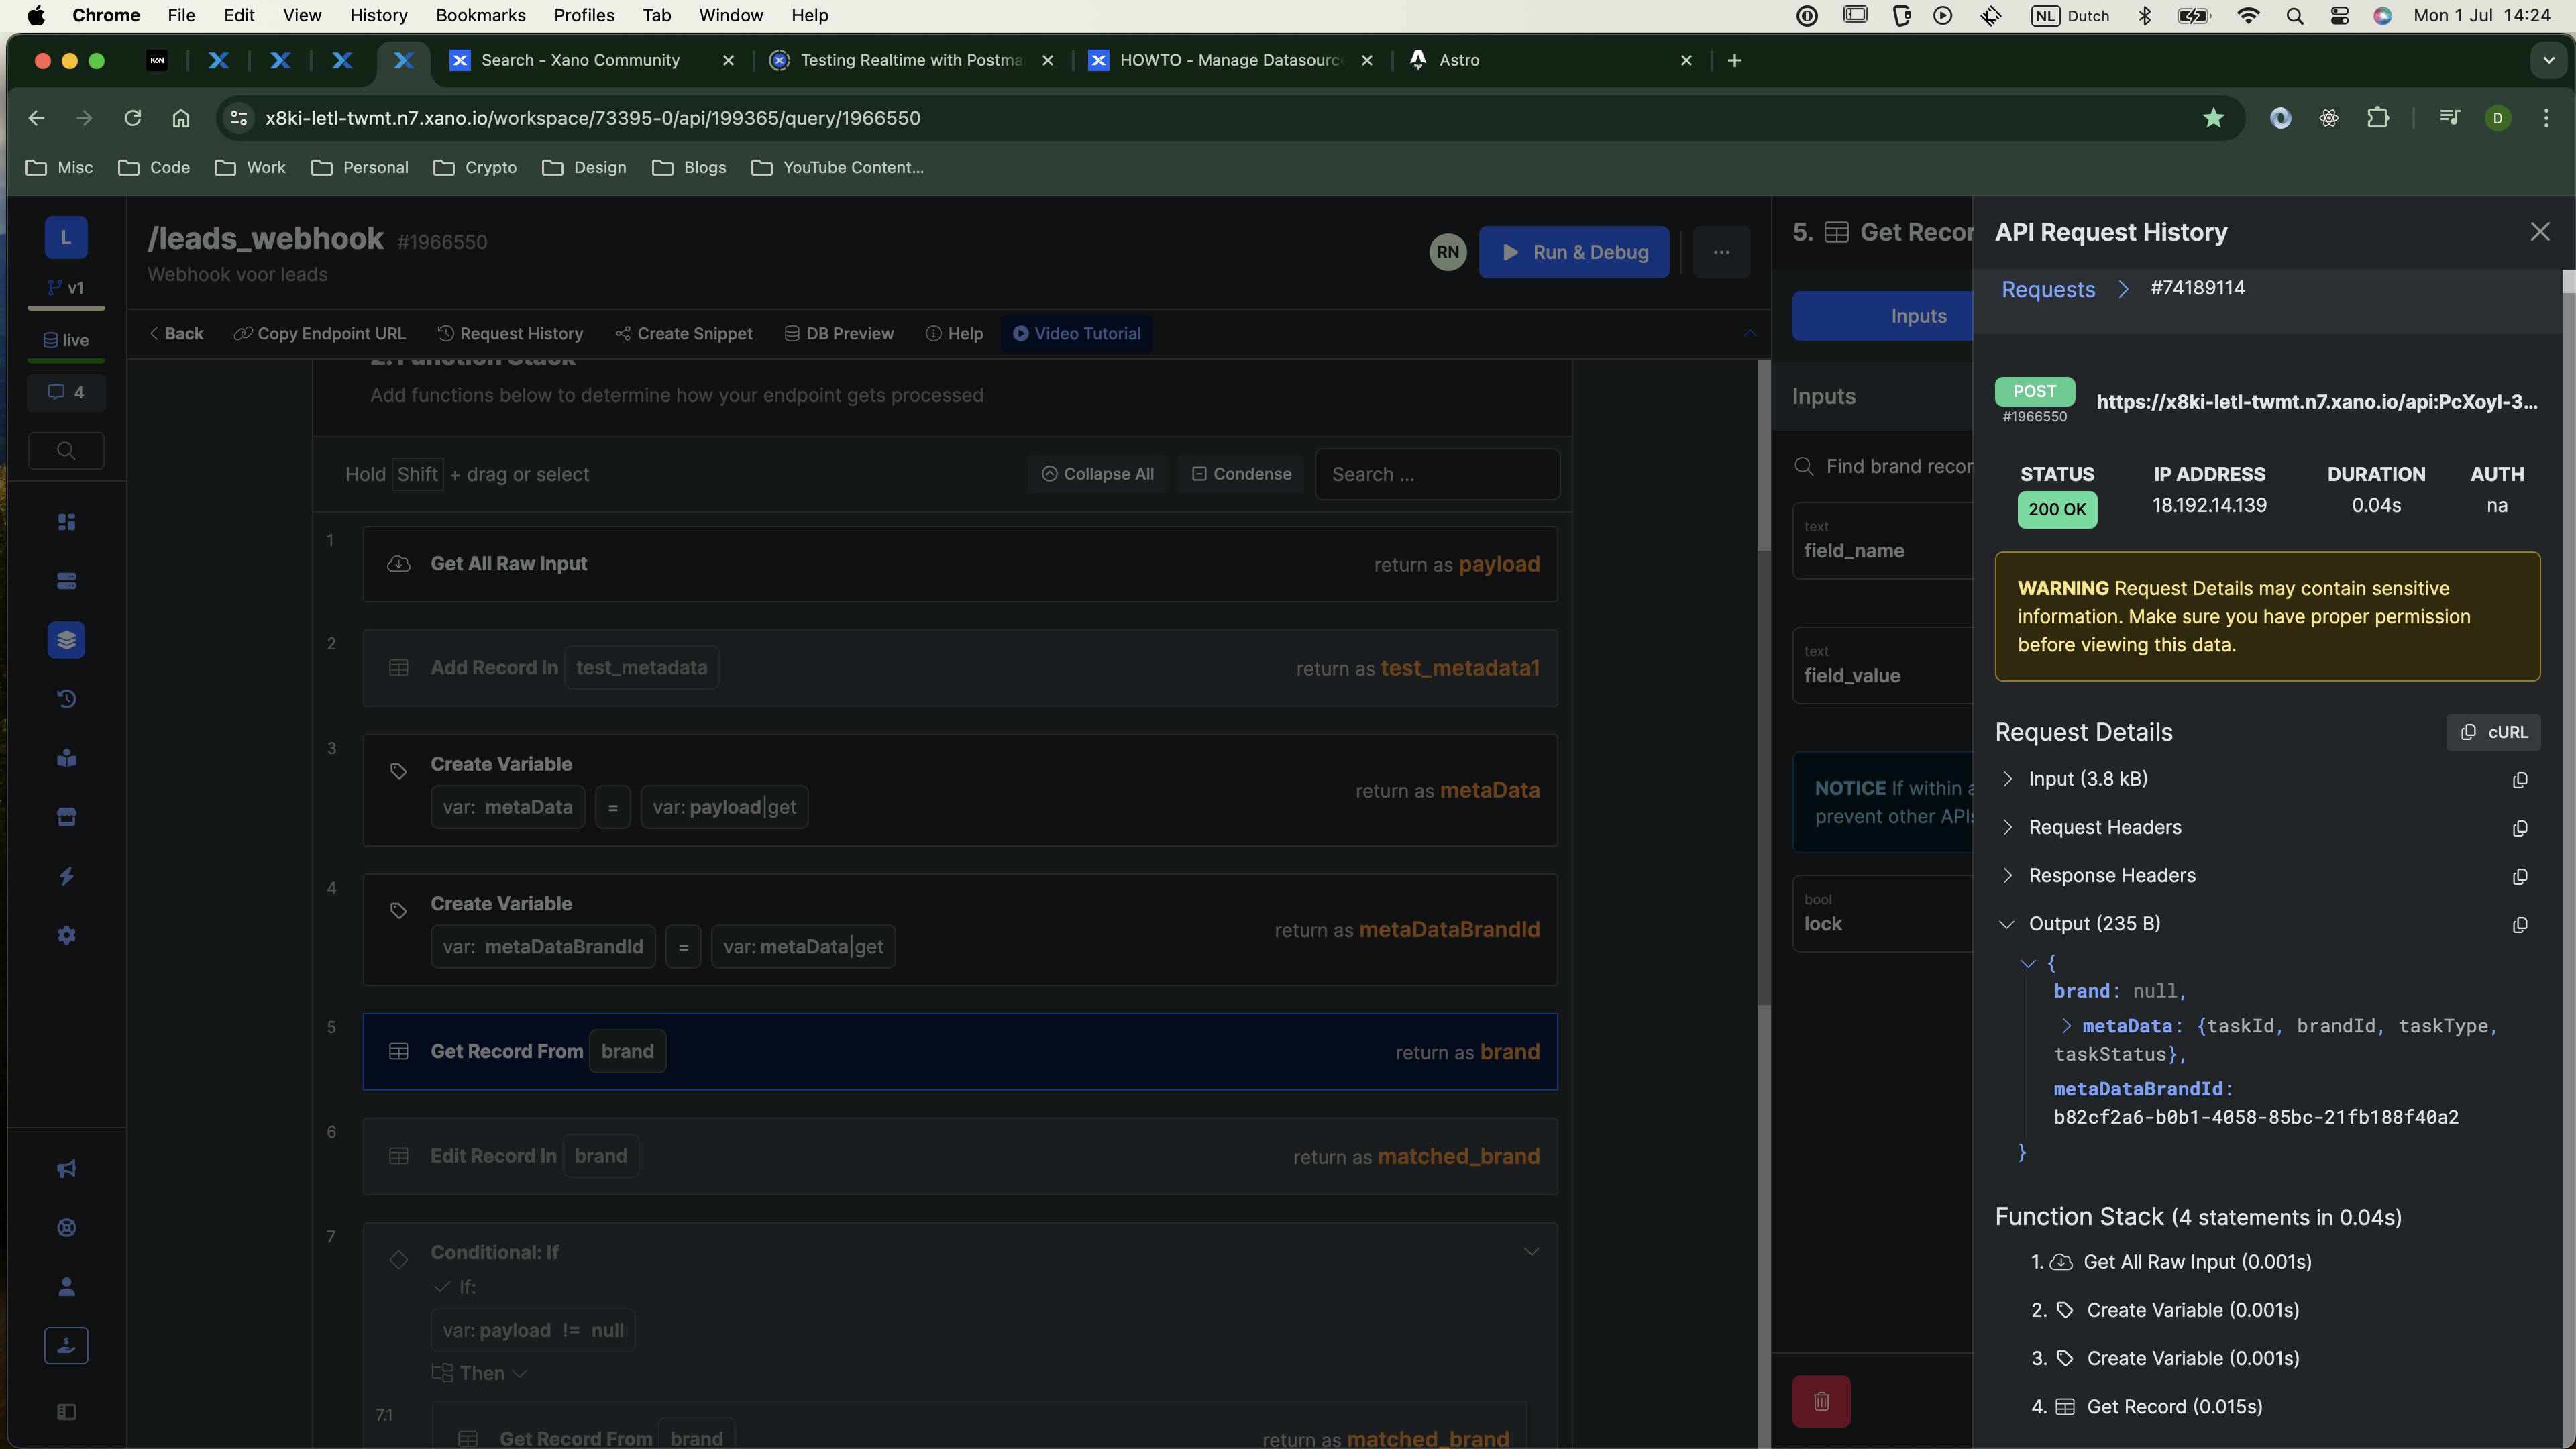The width and height of the screenshot is (2576, 1449).
Task: Collapse the Conditional: If block chevron
Action: pyautogui.click(x=1530, y=1252)
